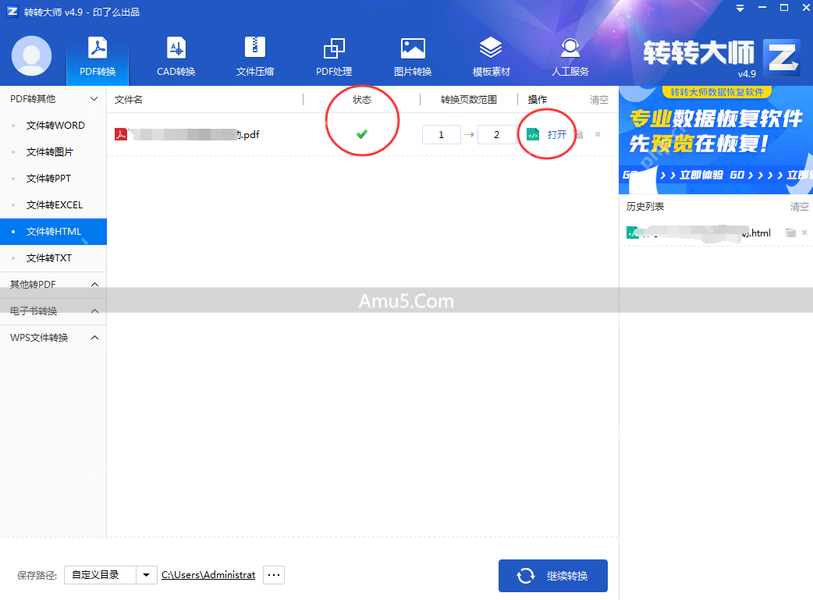
Task: Expand the 其他转PDF section
Action: (53, 284)
